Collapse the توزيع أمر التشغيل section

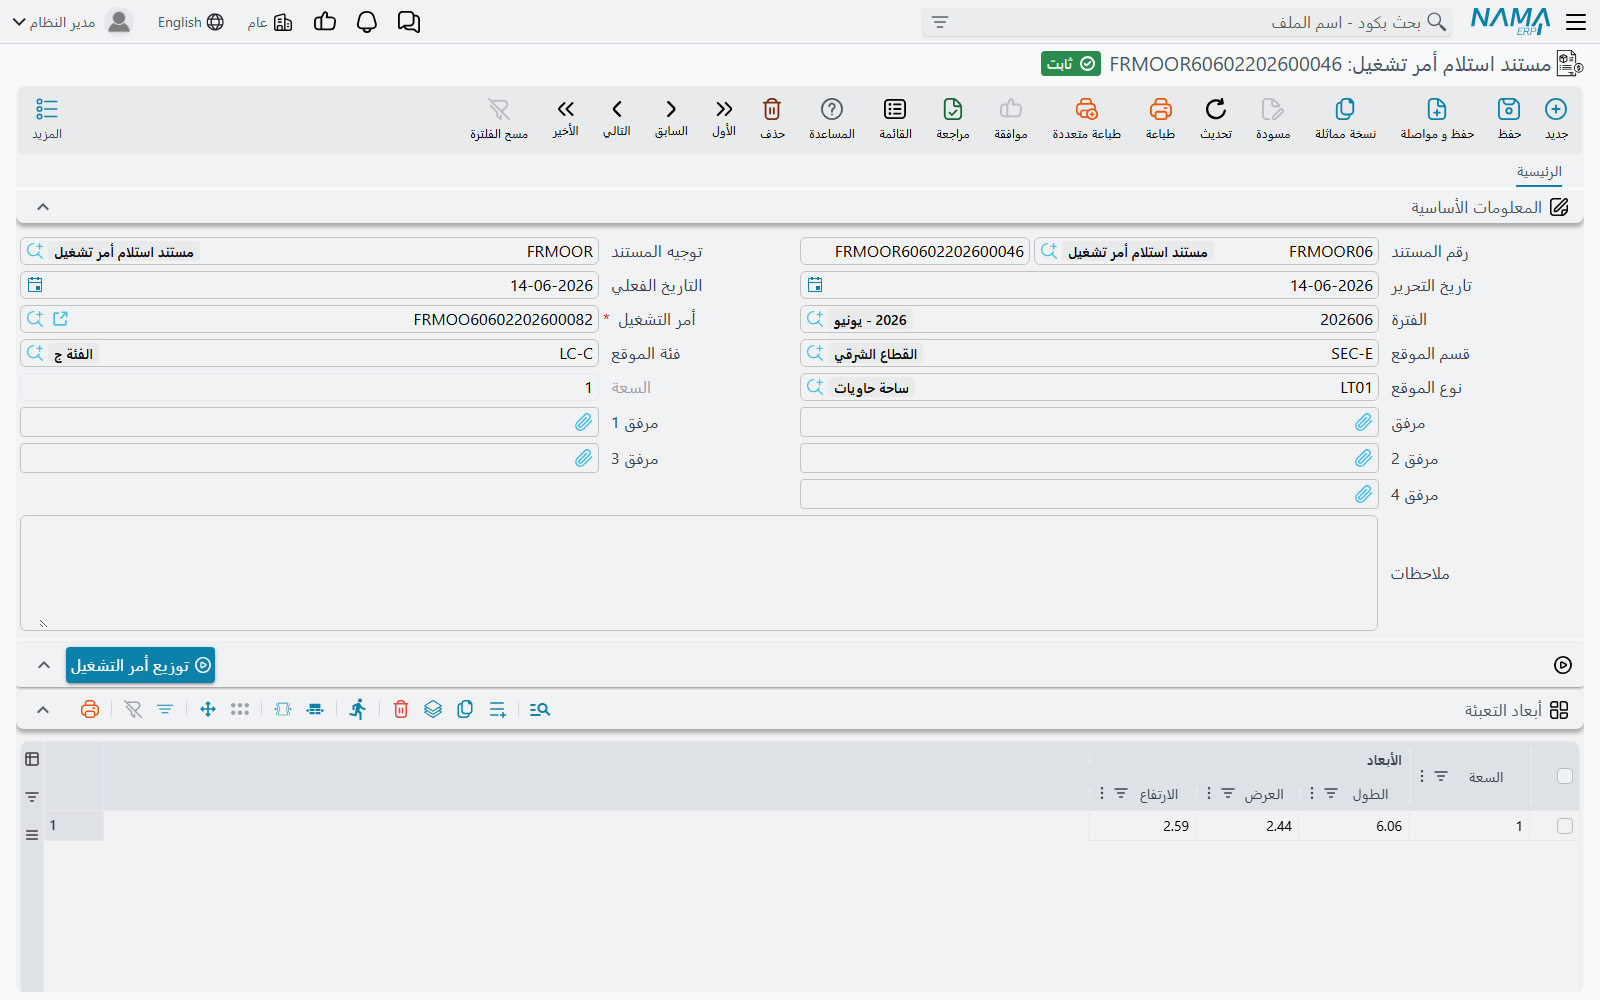point(43,665)
